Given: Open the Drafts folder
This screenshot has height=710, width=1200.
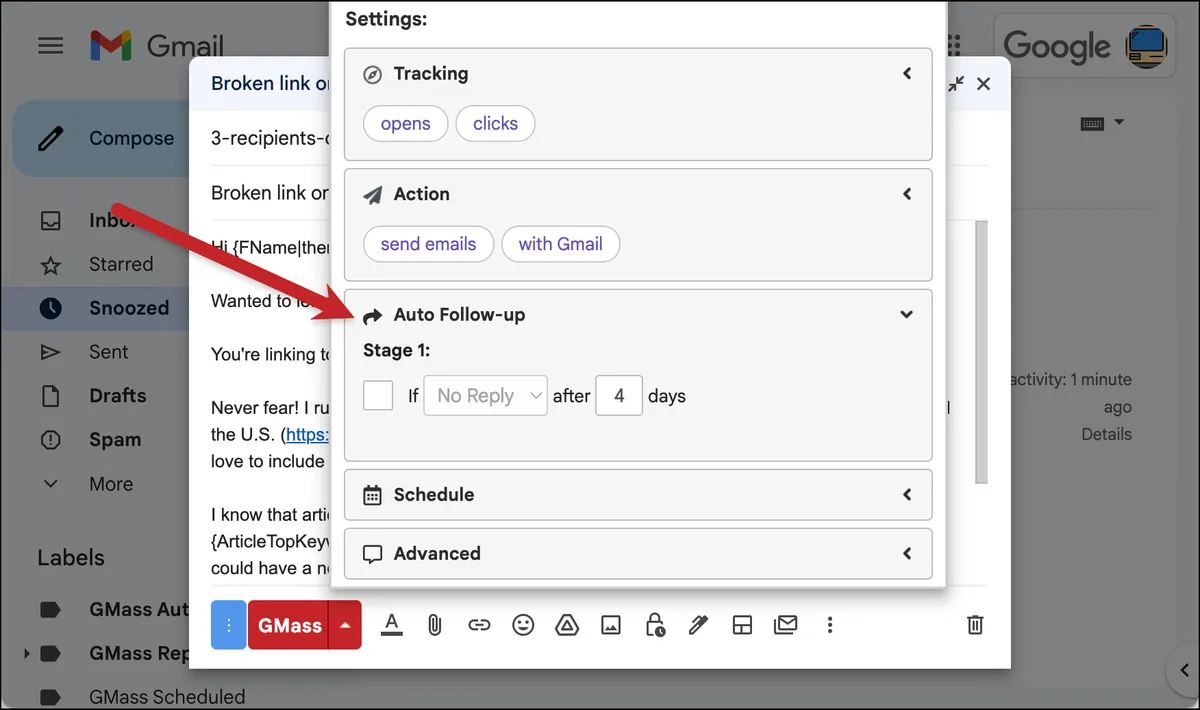Looking at the screenshot, I should click(x=117, y=396).
